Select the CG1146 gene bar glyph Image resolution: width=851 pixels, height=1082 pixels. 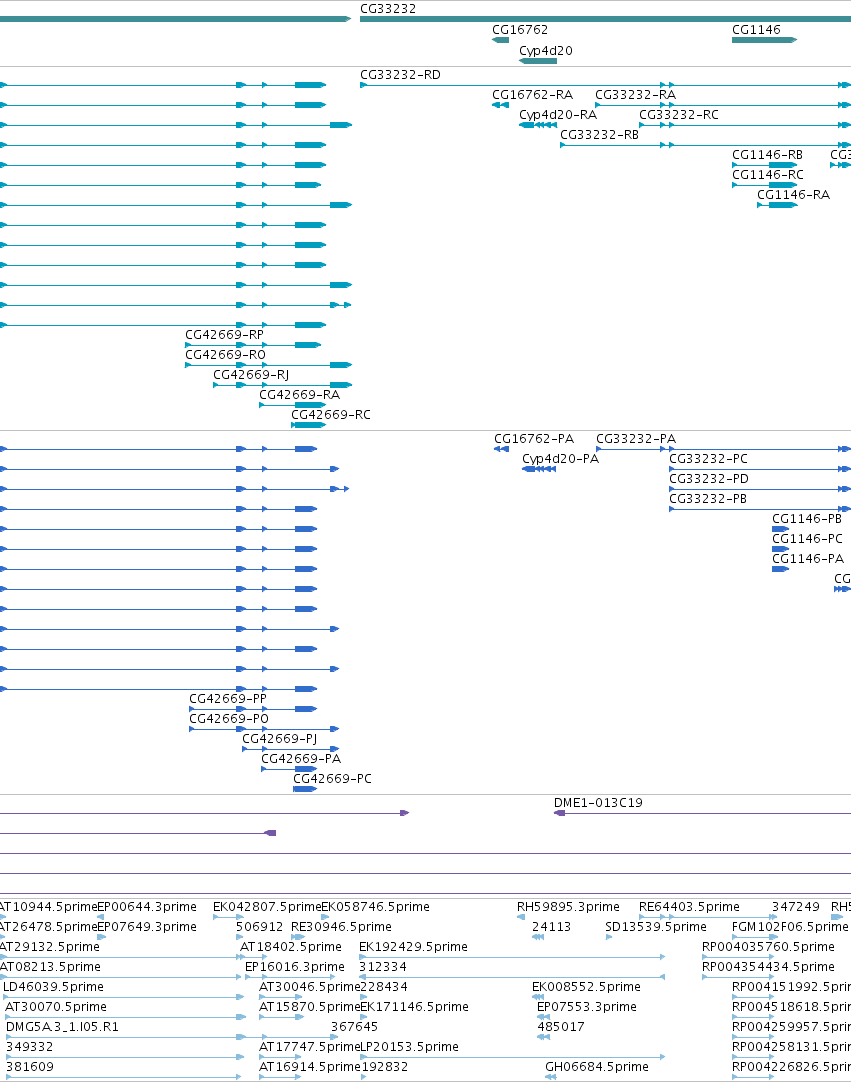(764, 40)
